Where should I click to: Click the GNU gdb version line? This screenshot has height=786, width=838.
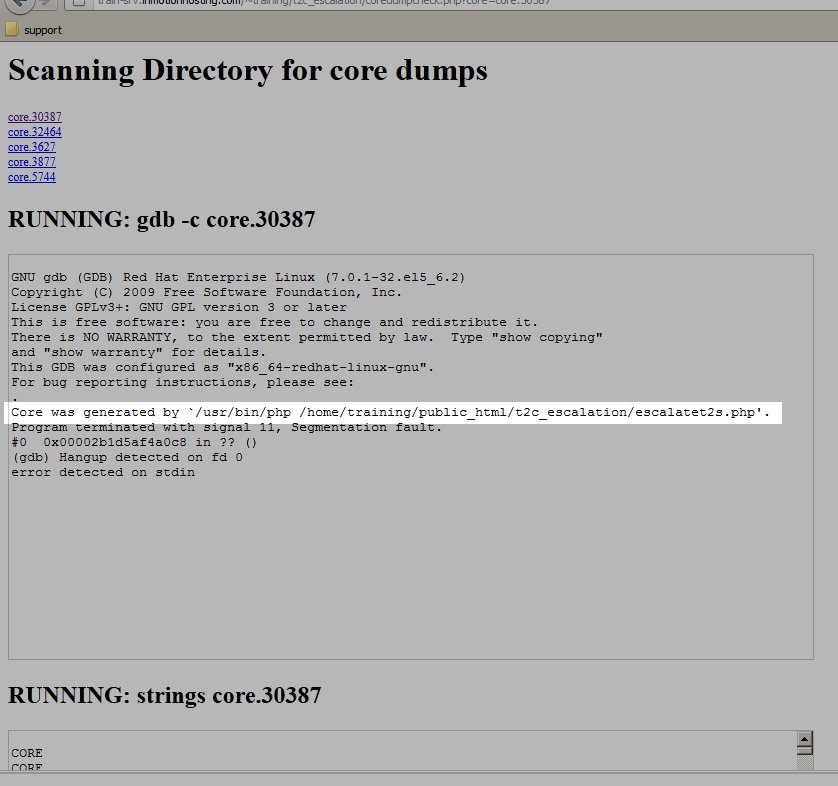238,277
